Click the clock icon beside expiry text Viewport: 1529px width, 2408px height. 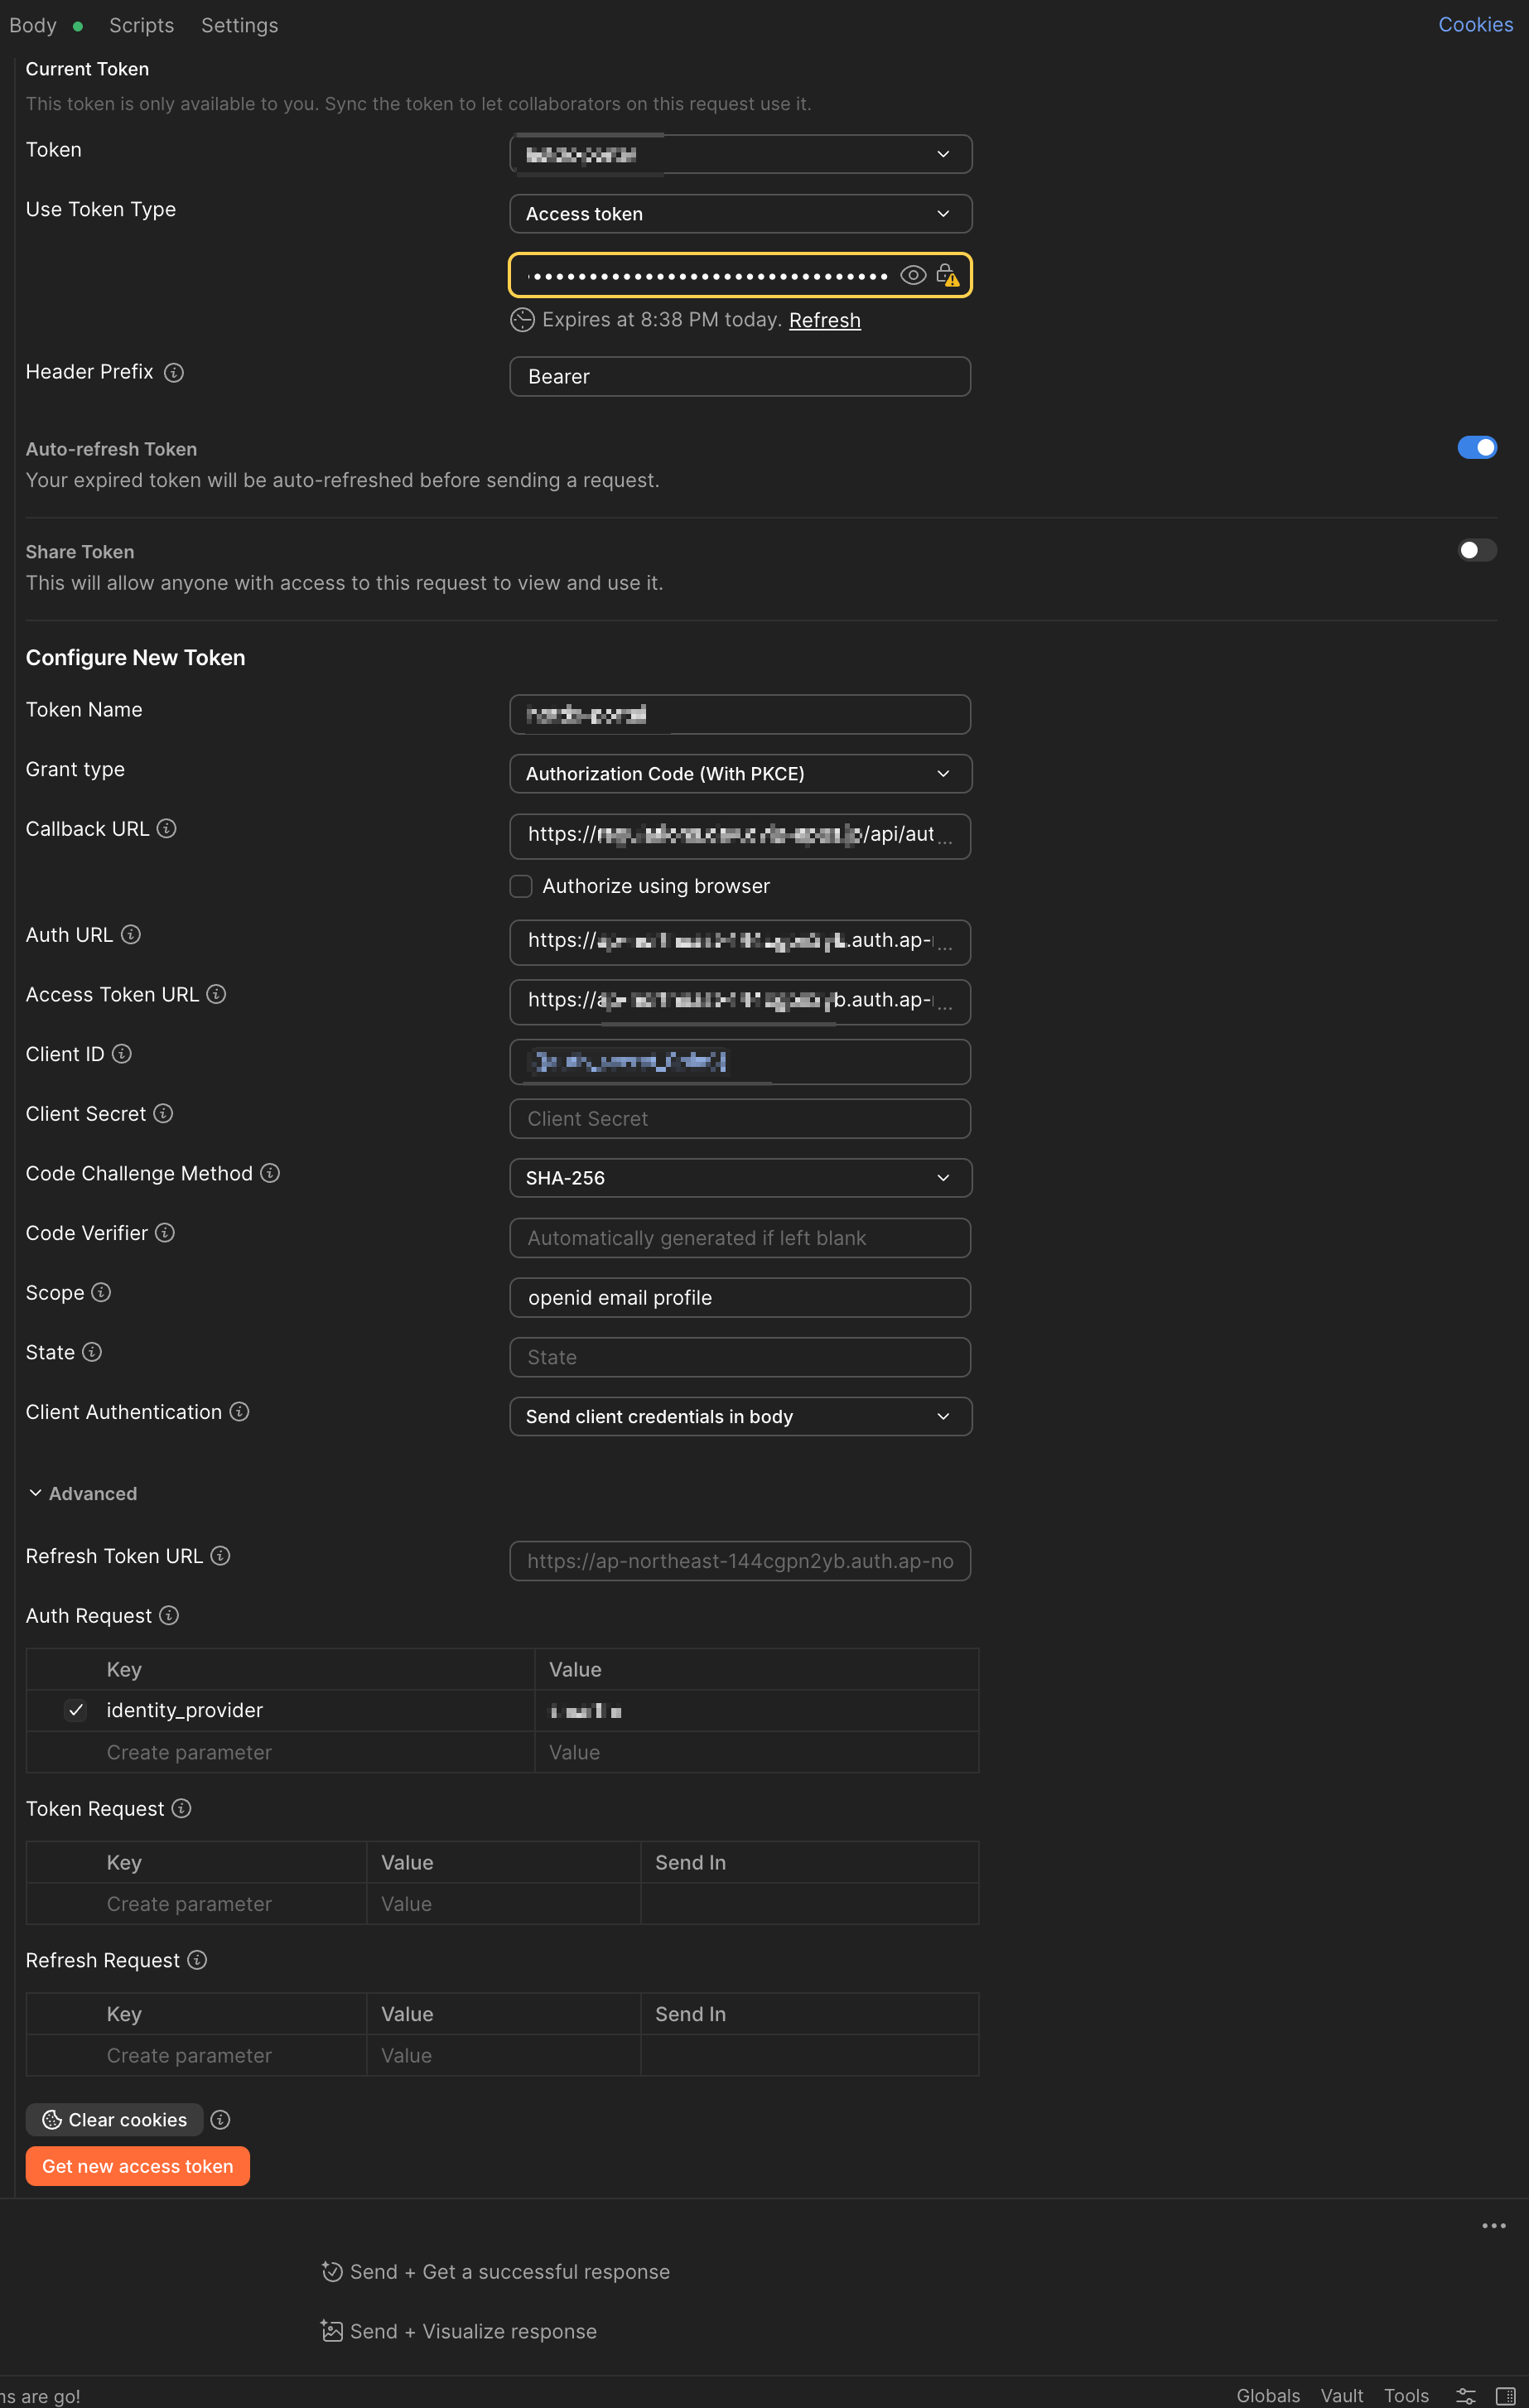[522, 320]
